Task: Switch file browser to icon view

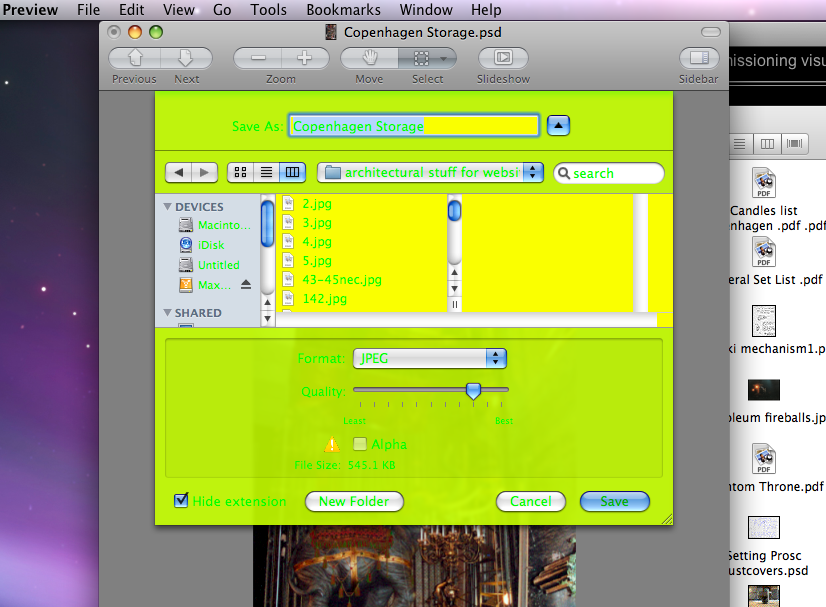Action: tap(240, 172)
